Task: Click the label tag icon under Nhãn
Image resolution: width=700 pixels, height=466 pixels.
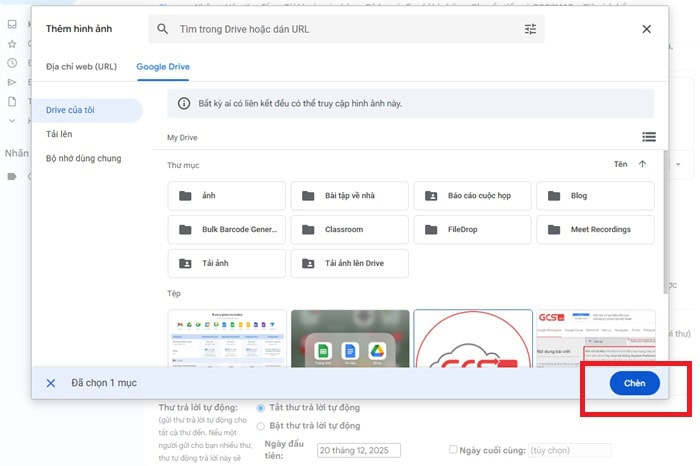Action: coord(12,176)
